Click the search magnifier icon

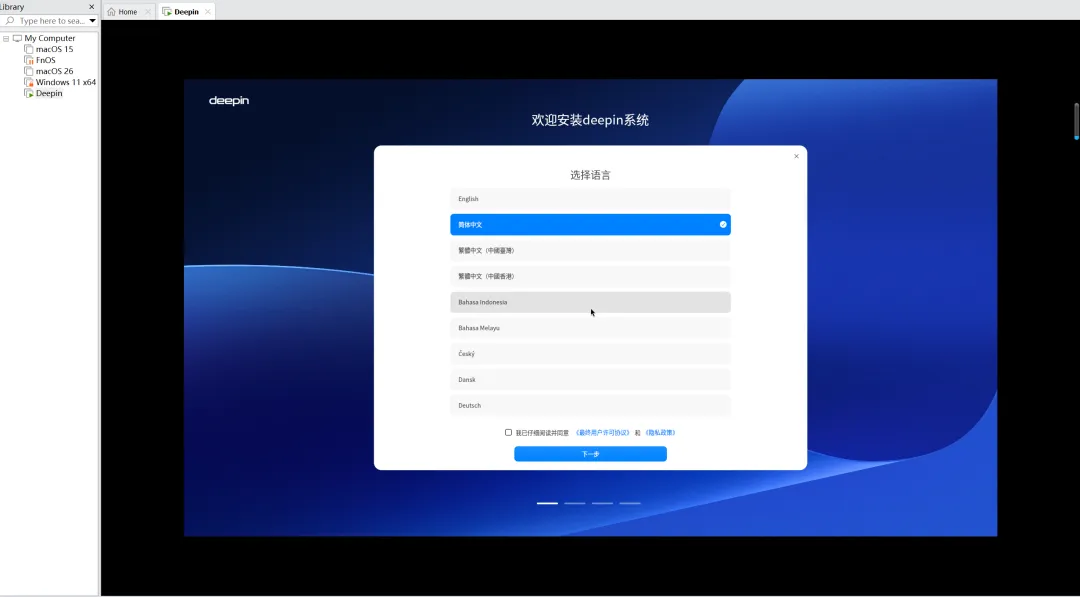click(10, 21)
